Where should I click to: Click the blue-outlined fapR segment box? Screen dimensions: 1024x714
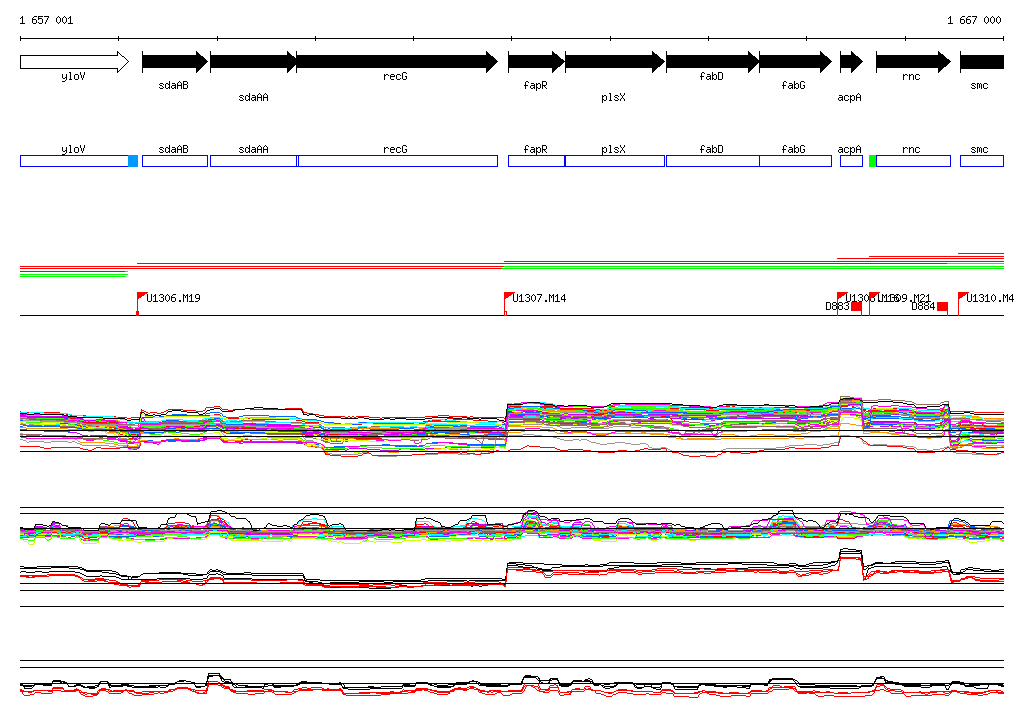pyautogui.click(x=536, y=161)
